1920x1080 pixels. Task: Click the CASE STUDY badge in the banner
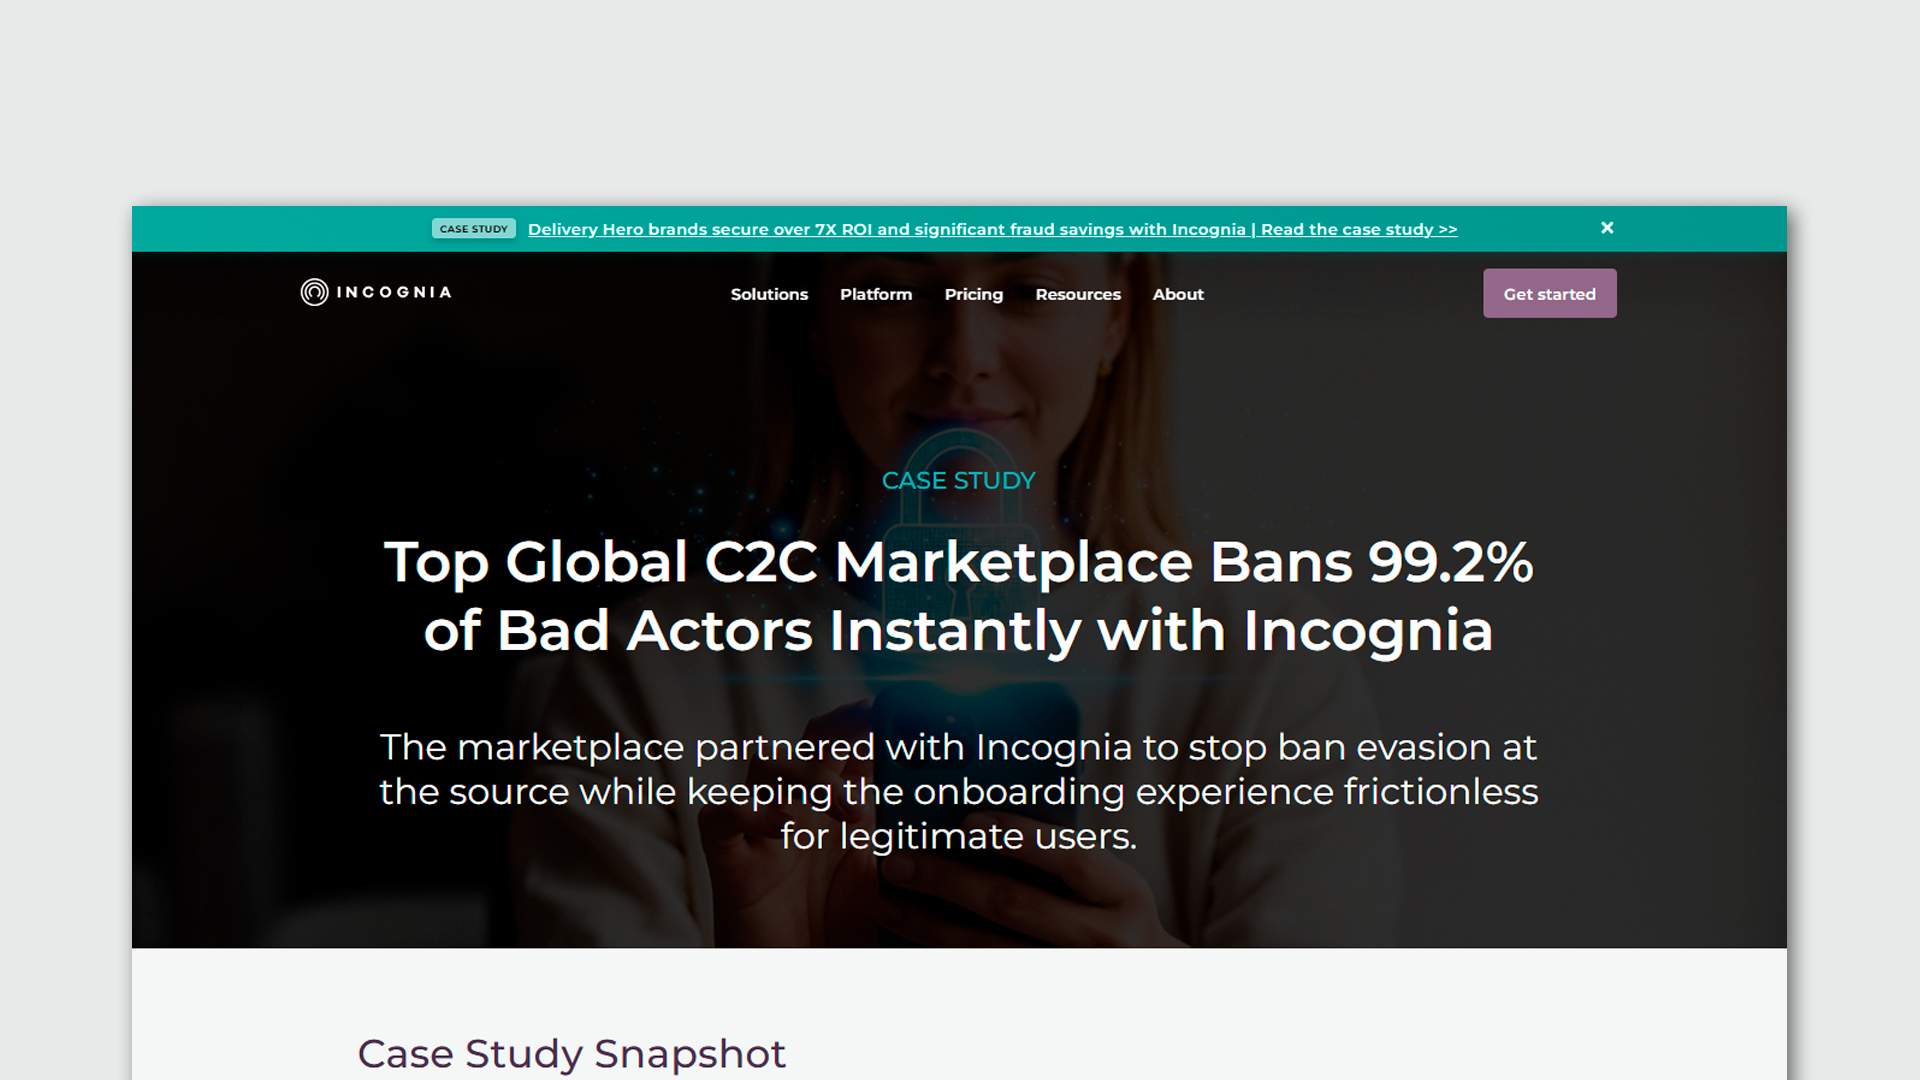[473, 229]
